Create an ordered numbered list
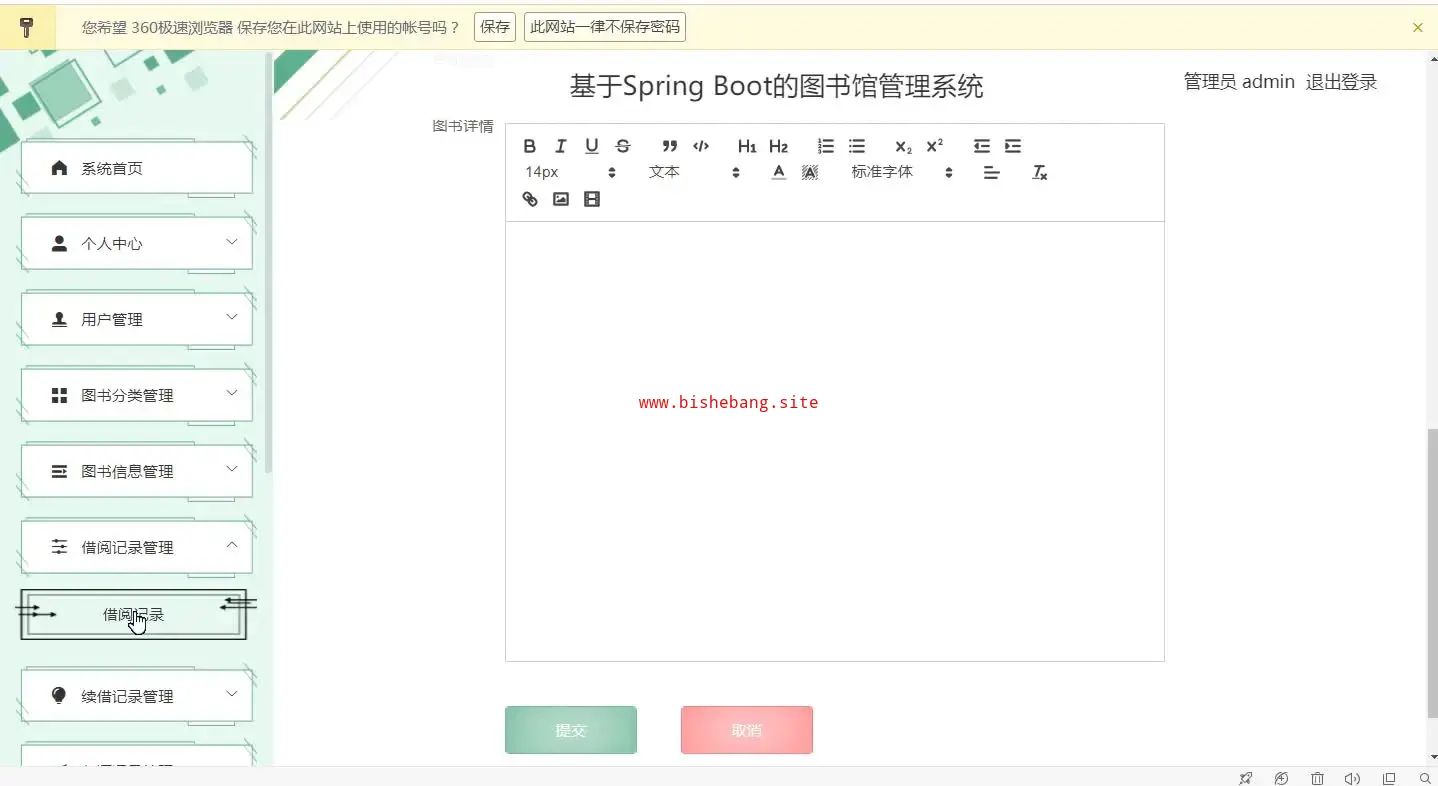 pos(826,146)
